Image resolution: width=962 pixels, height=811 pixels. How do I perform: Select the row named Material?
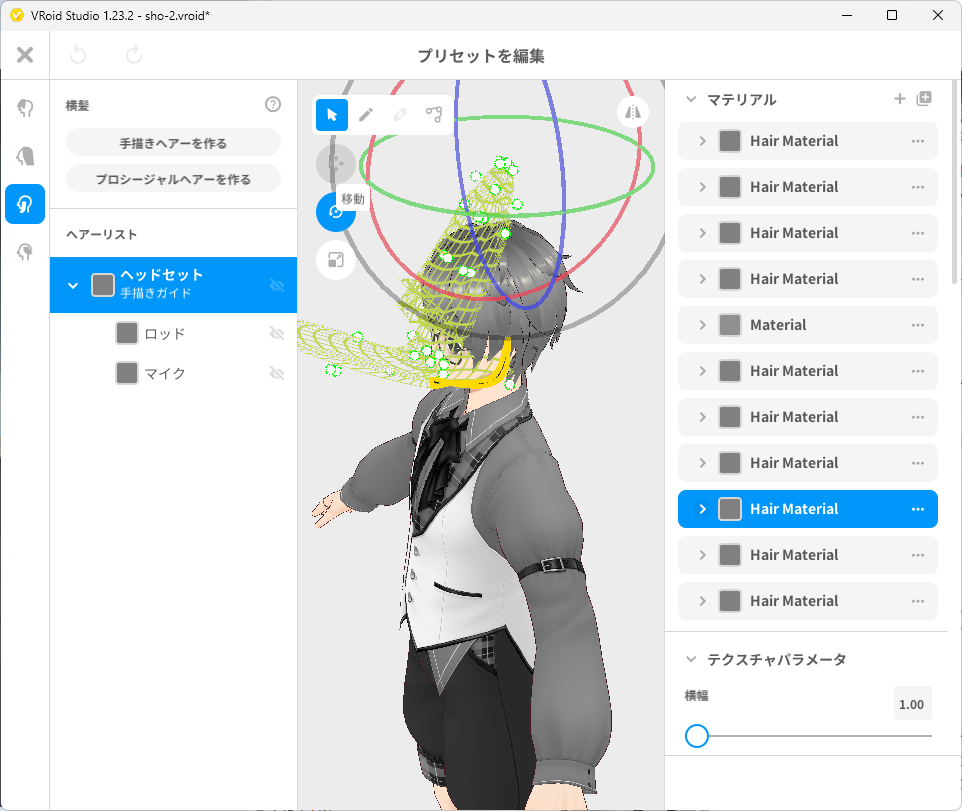(x=807, y=325)
